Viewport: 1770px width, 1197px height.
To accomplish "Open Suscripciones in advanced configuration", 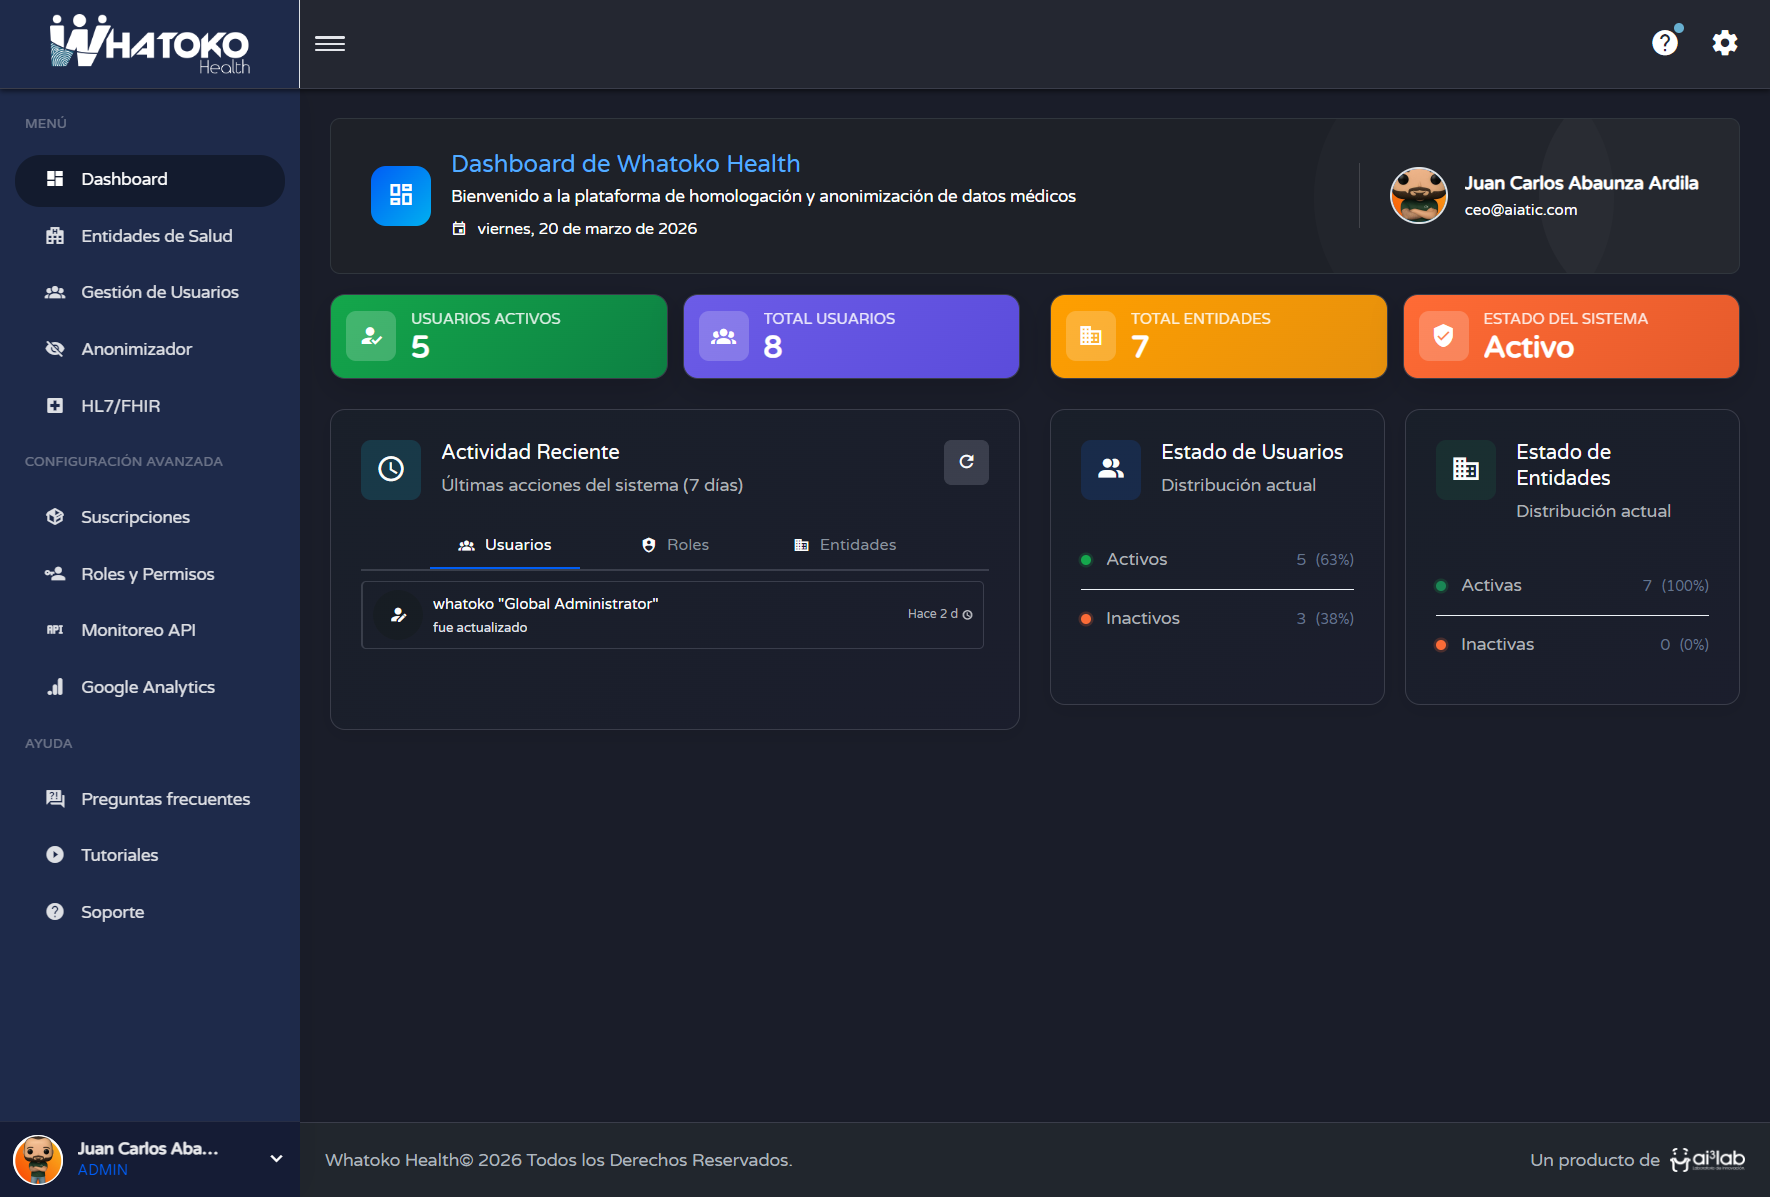I will point(150,517).
